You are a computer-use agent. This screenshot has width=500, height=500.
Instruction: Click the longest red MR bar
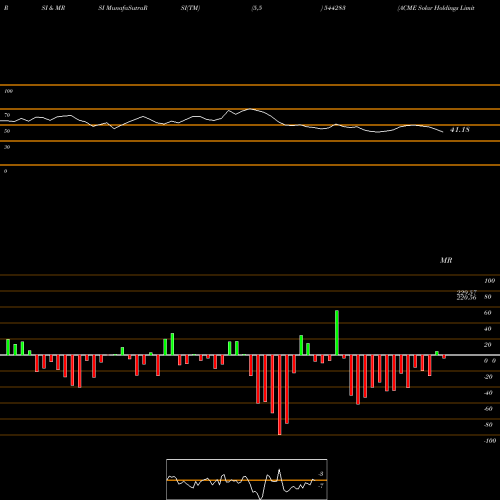tap(279, 395)
